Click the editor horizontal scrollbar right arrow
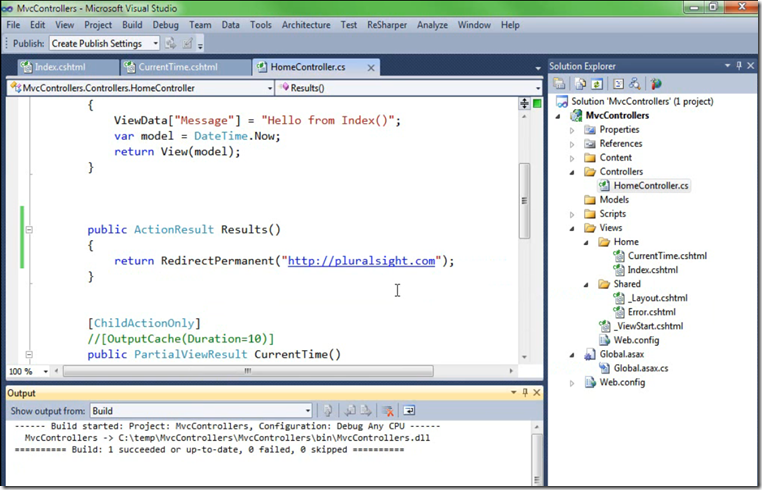The height and width of the screenshot is (490, 762). point(511,371)
